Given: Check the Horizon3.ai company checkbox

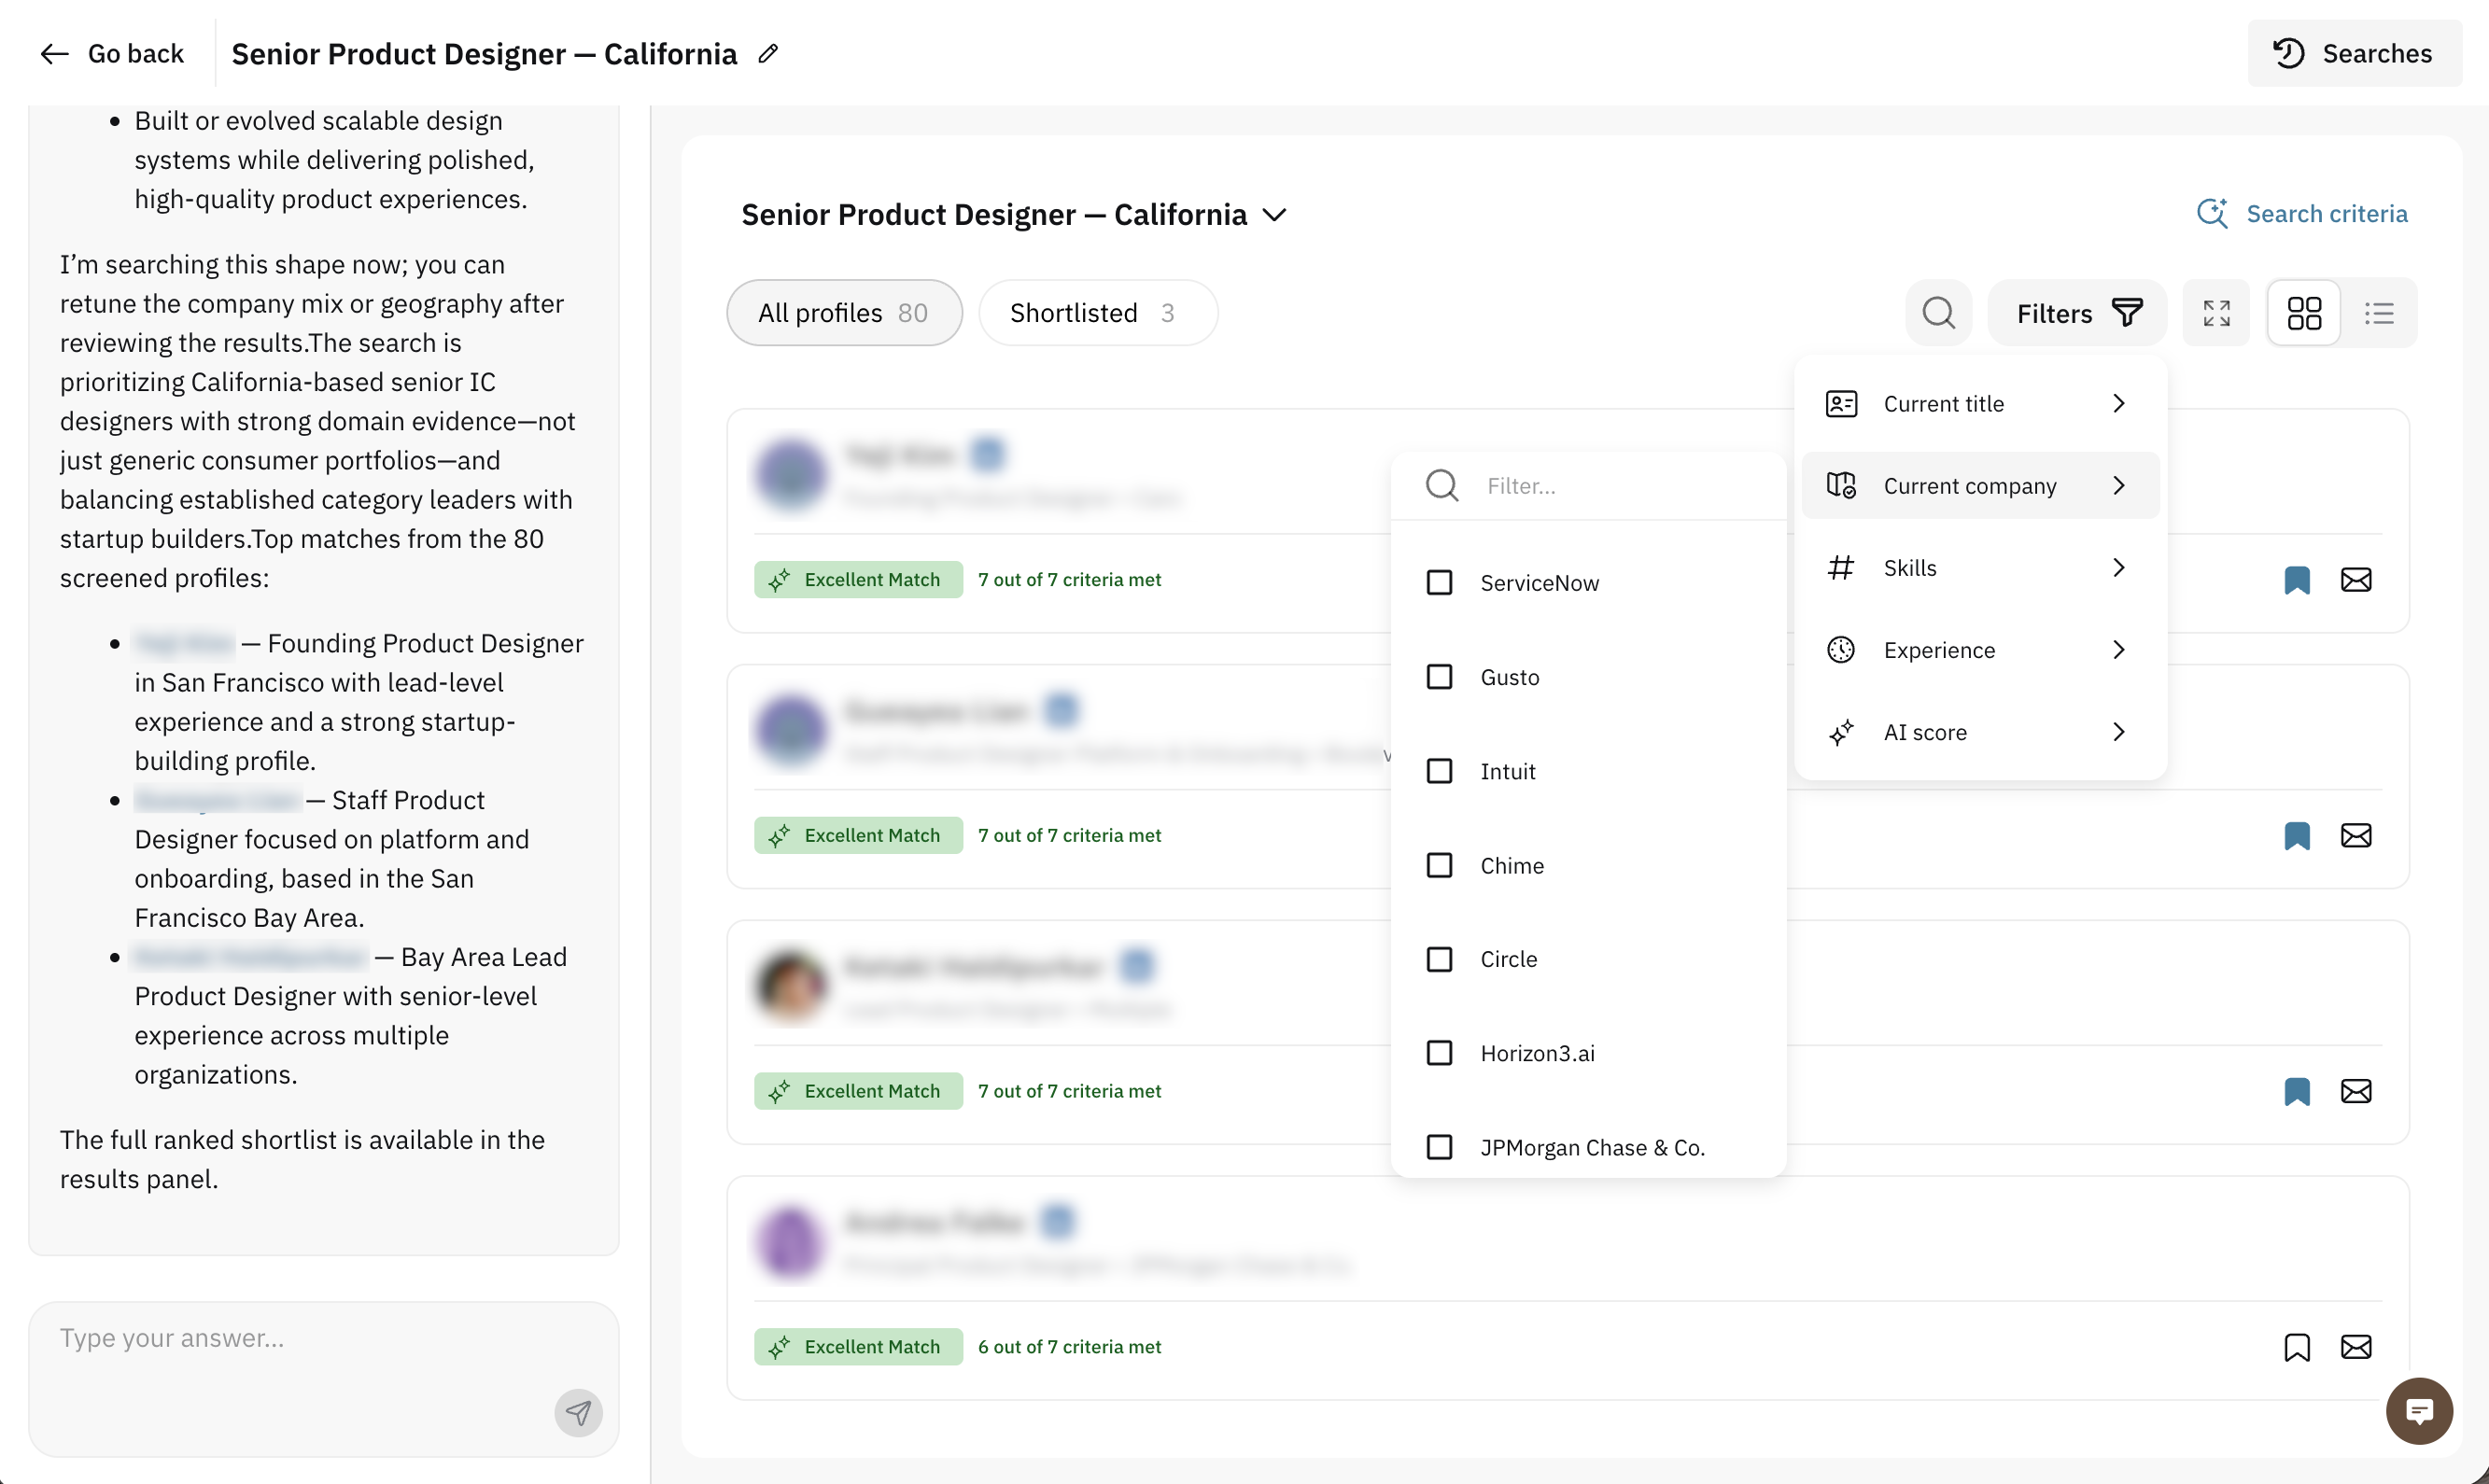Looking at the screenshot, I should (x=1439, y=1053).
